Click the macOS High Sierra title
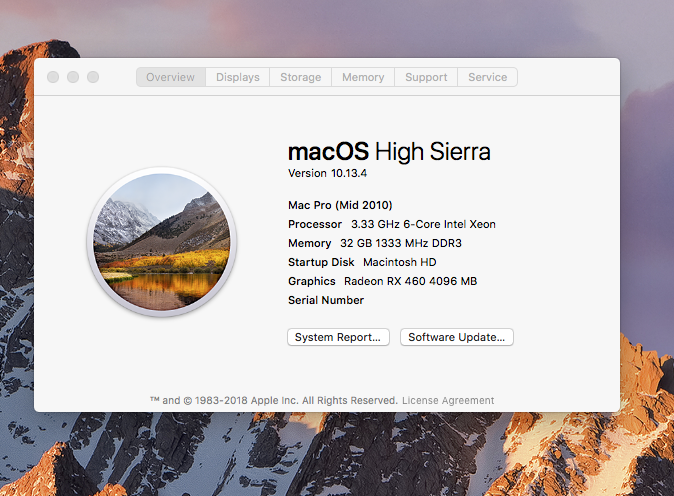Image resolution: width=674 pixels, height=496 pixels. click(x=389, y=152)
